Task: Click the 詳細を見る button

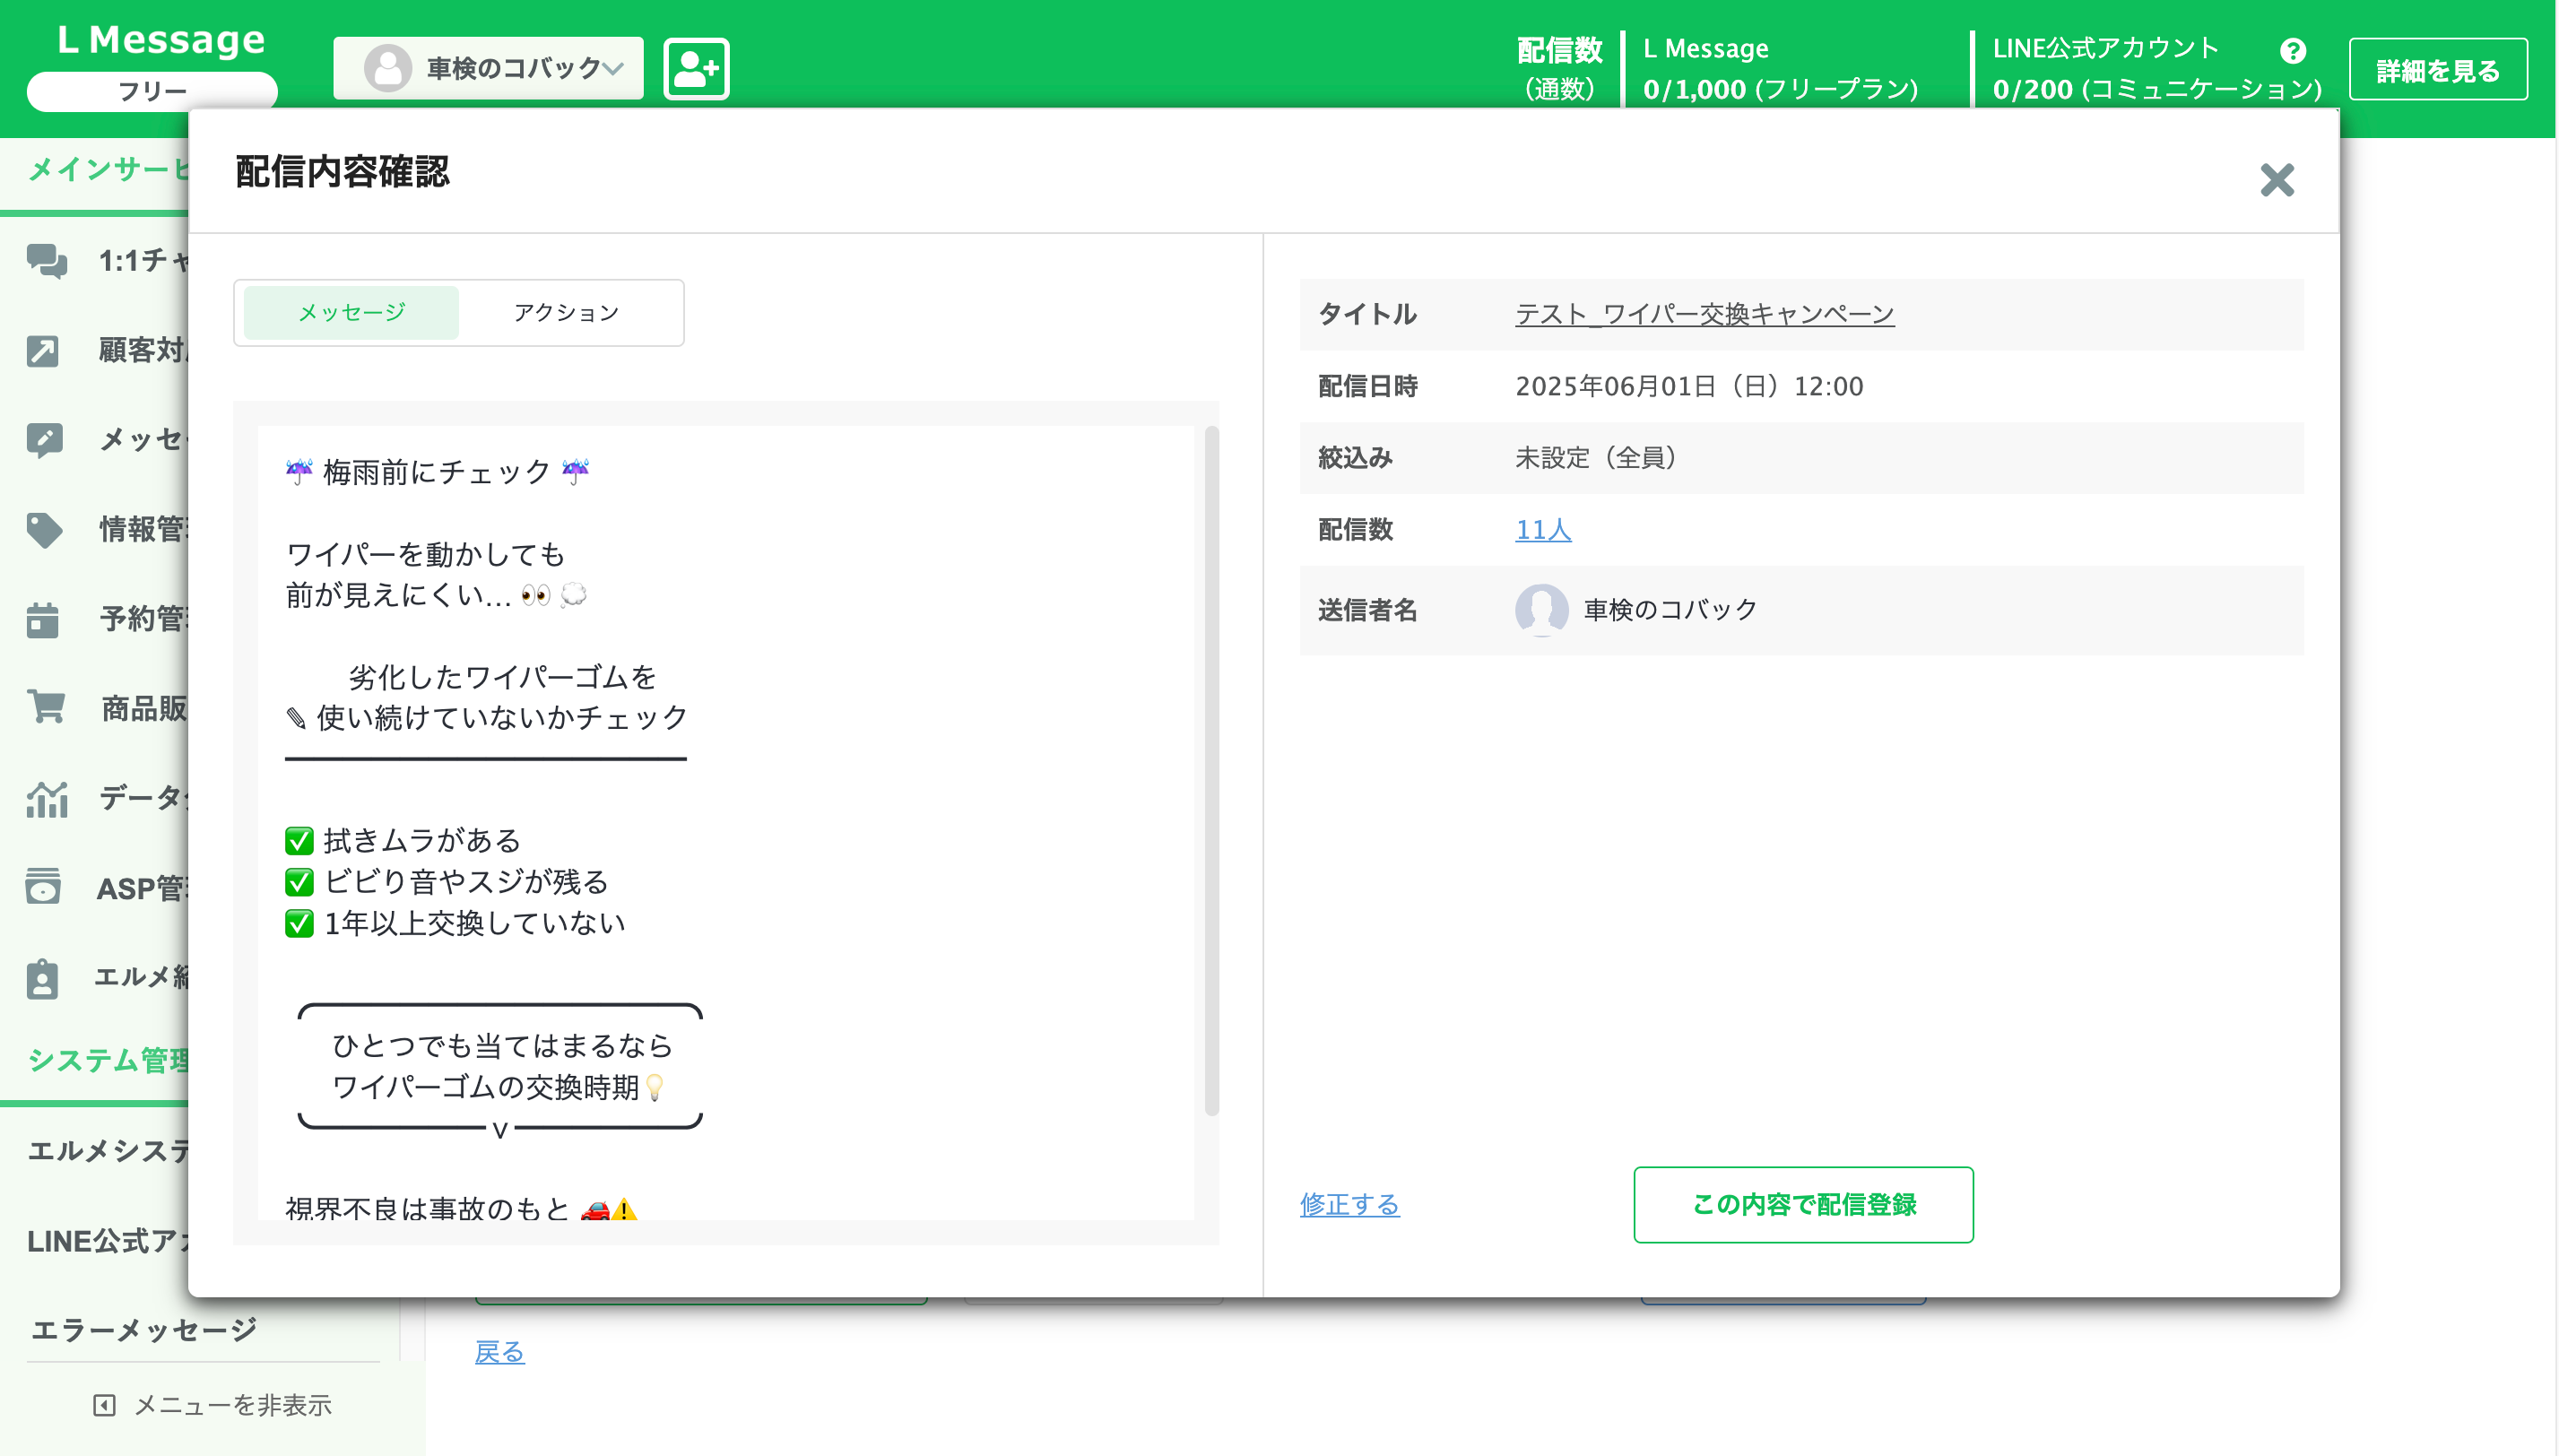Action: click(x=2437, y=70)
